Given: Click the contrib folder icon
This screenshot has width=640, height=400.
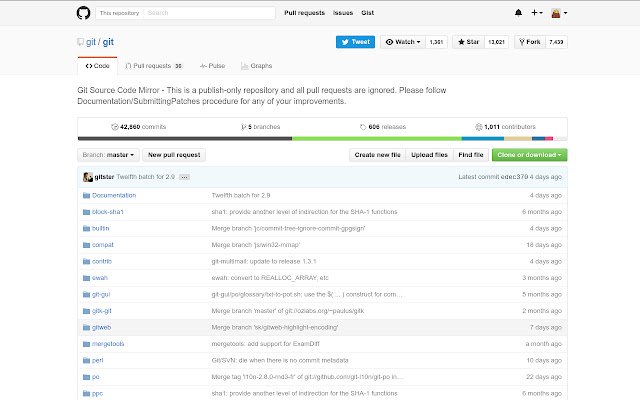Looking at the screenshot, I should pyautogui.click(x=86, y=262).
